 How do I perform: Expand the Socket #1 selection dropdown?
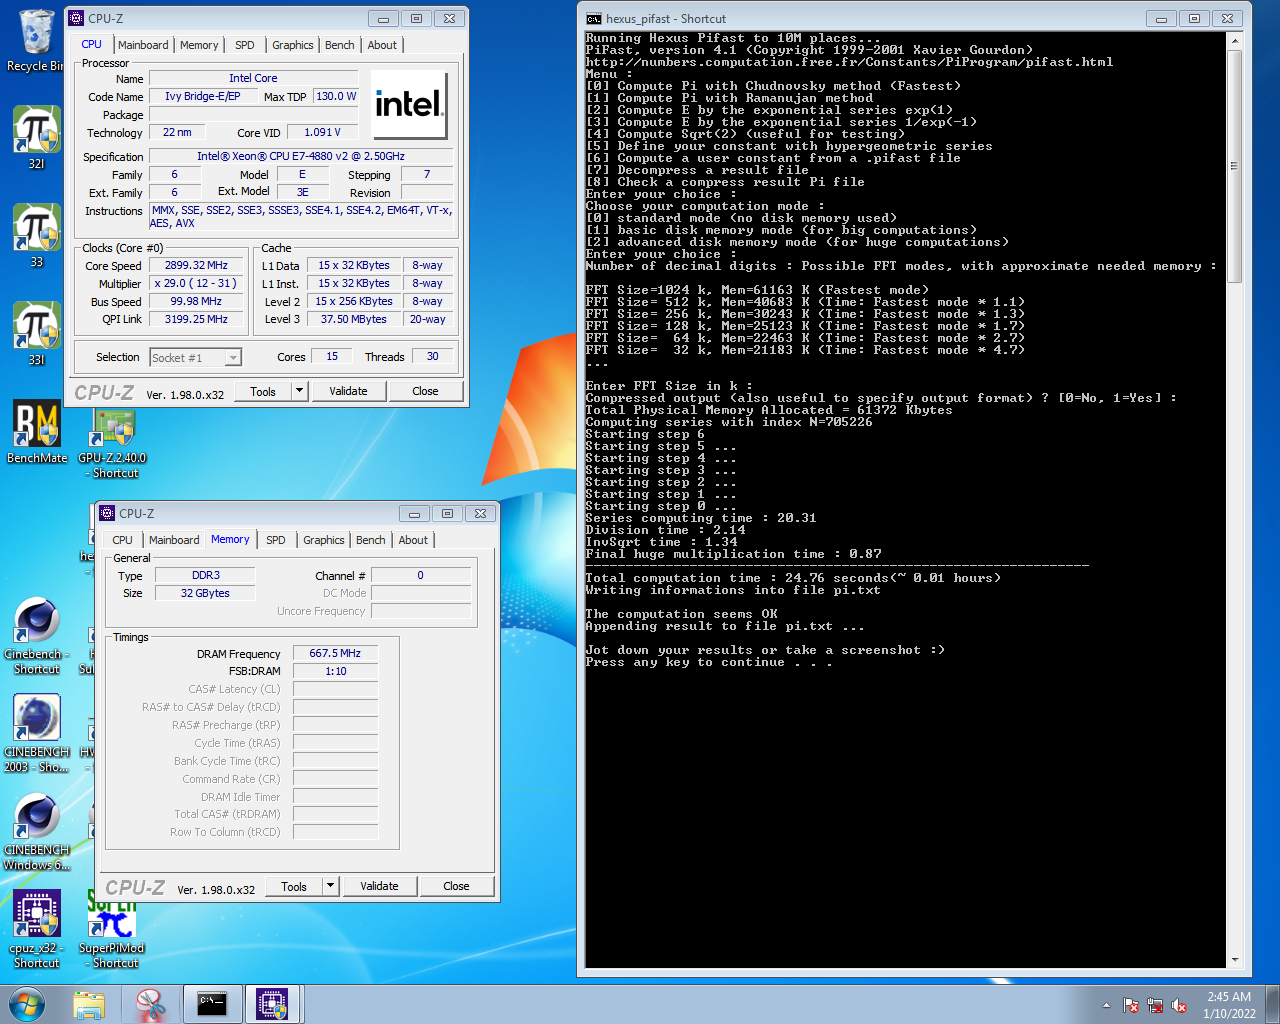click(x=233, y=358)
